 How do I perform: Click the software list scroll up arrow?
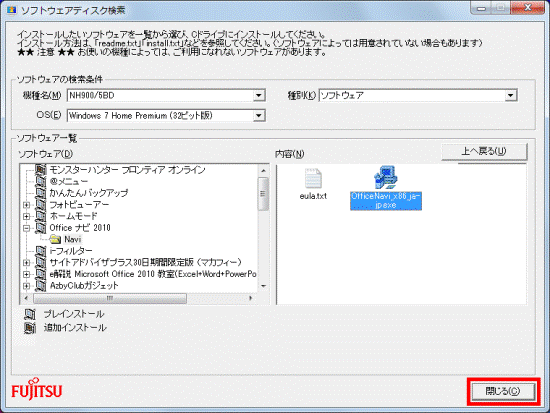tap(263, 171)
